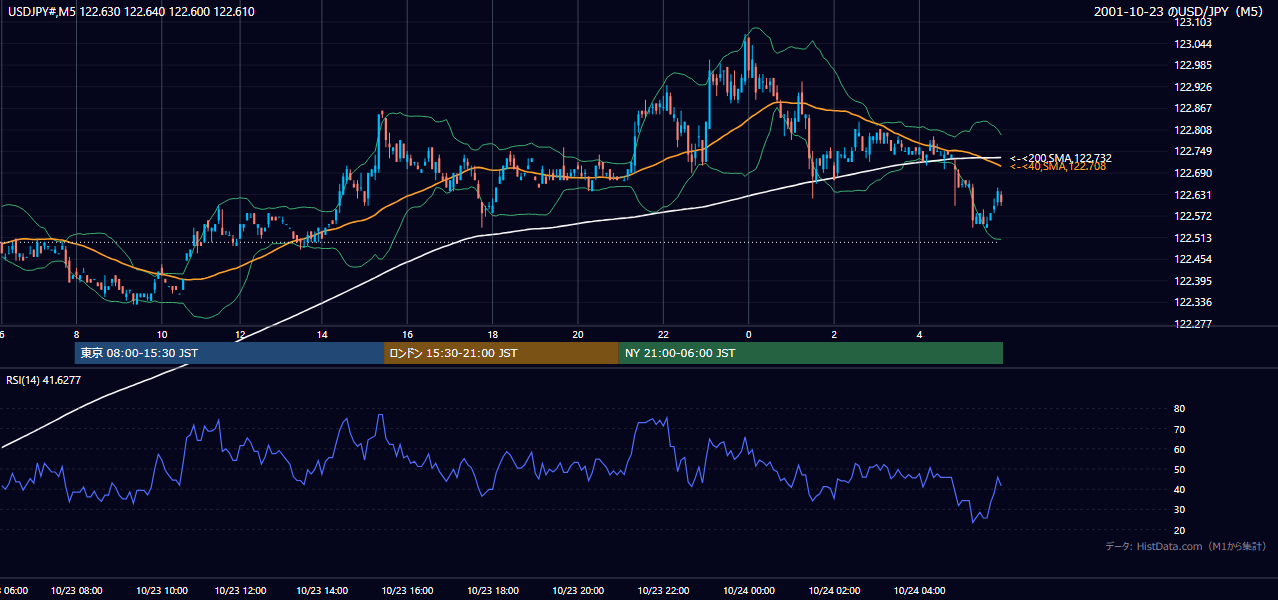
Task: Click the RSI 50 level label
Action: [x=1179, y=469]
